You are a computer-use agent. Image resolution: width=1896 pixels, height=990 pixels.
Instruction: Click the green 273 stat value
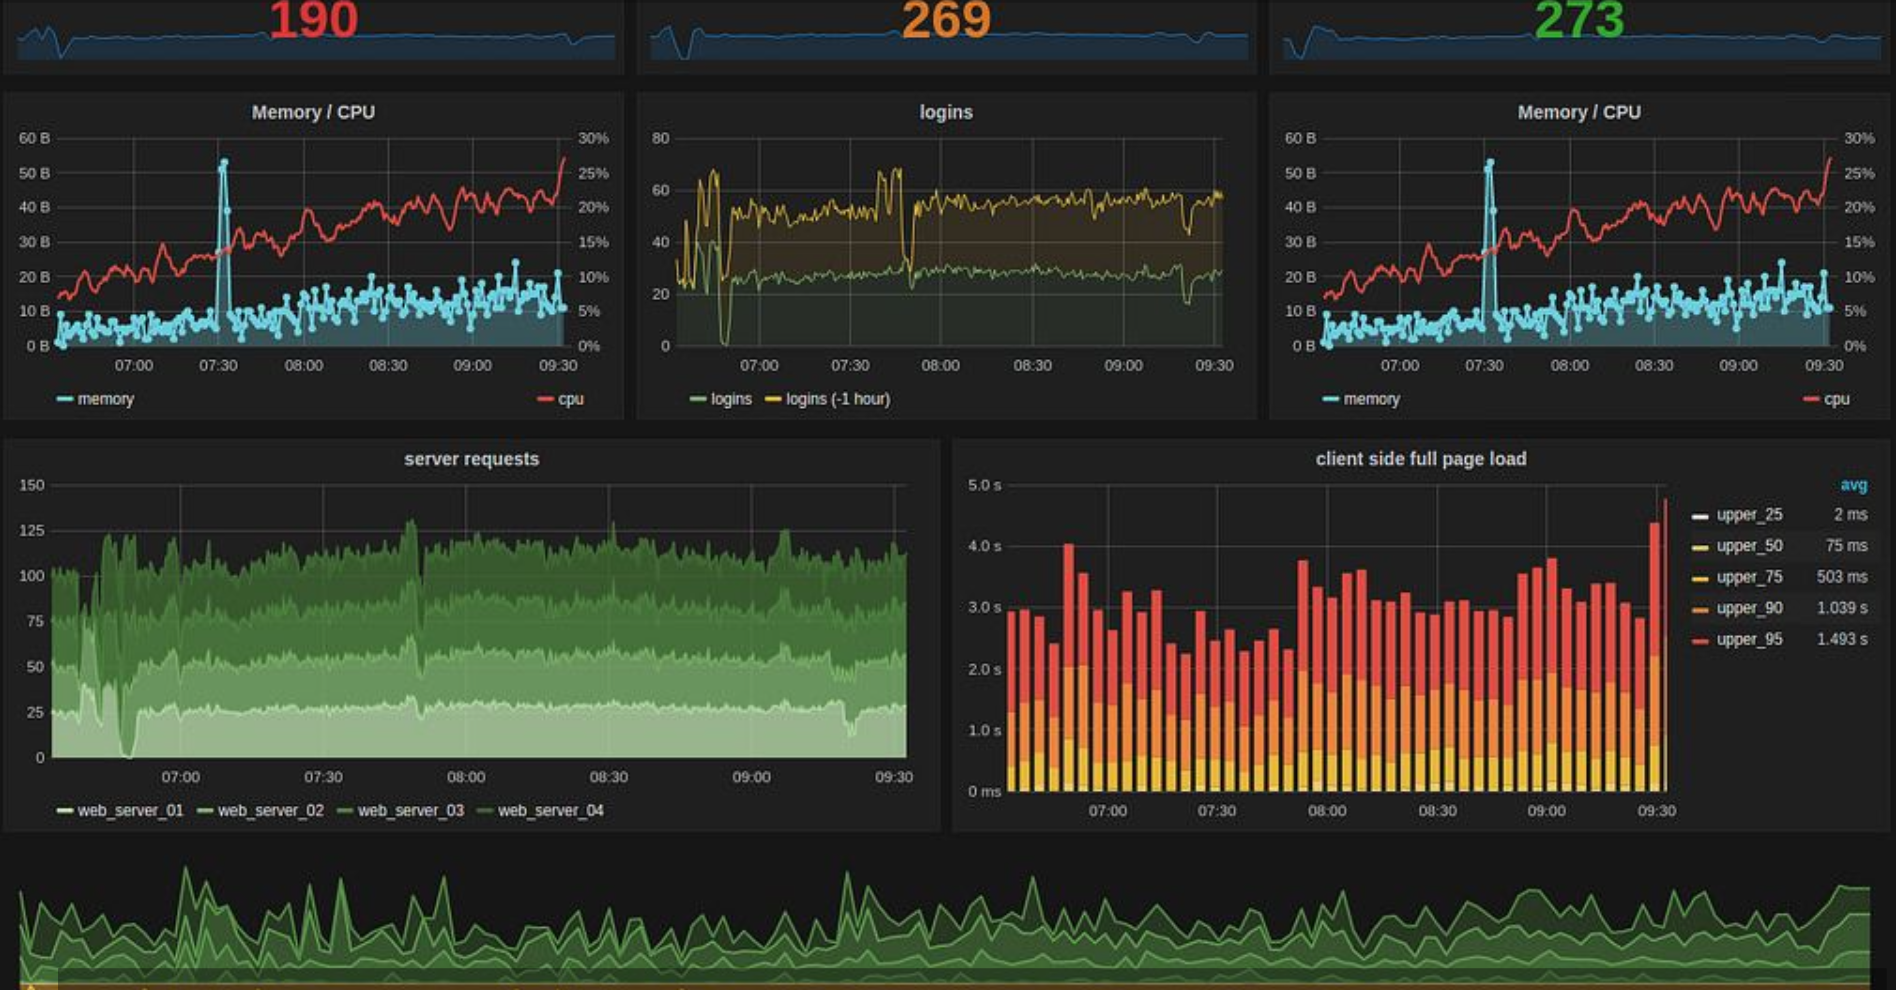pos(1579,20)
